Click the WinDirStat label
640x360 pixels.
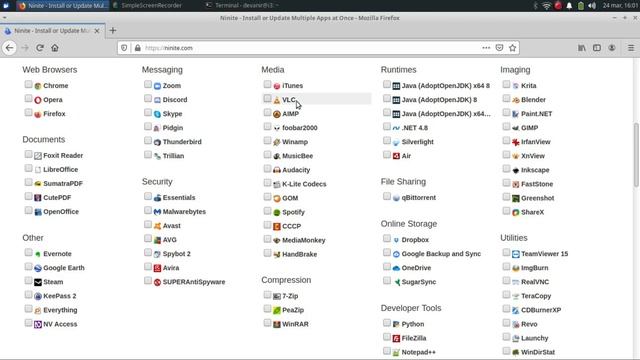[538, 352]
